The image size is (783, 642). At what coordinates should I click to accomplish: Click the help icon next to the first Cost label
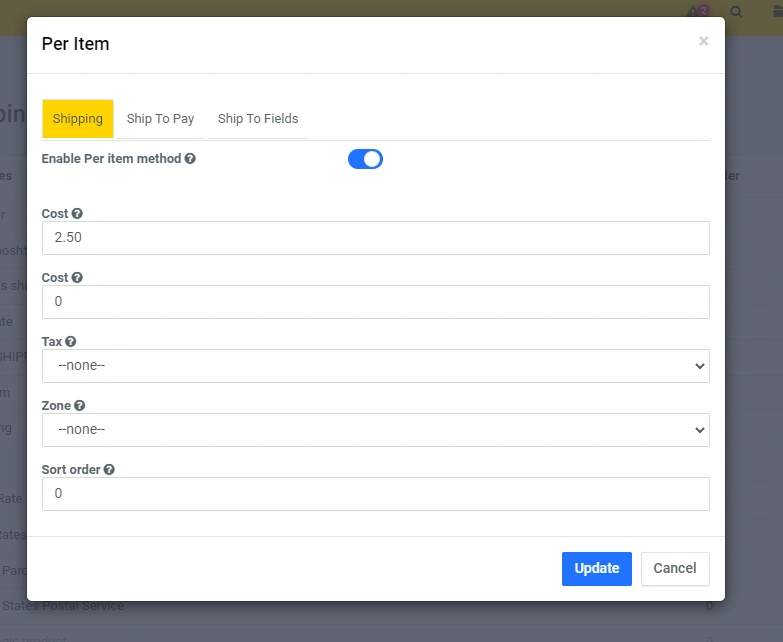coord(77,214)
